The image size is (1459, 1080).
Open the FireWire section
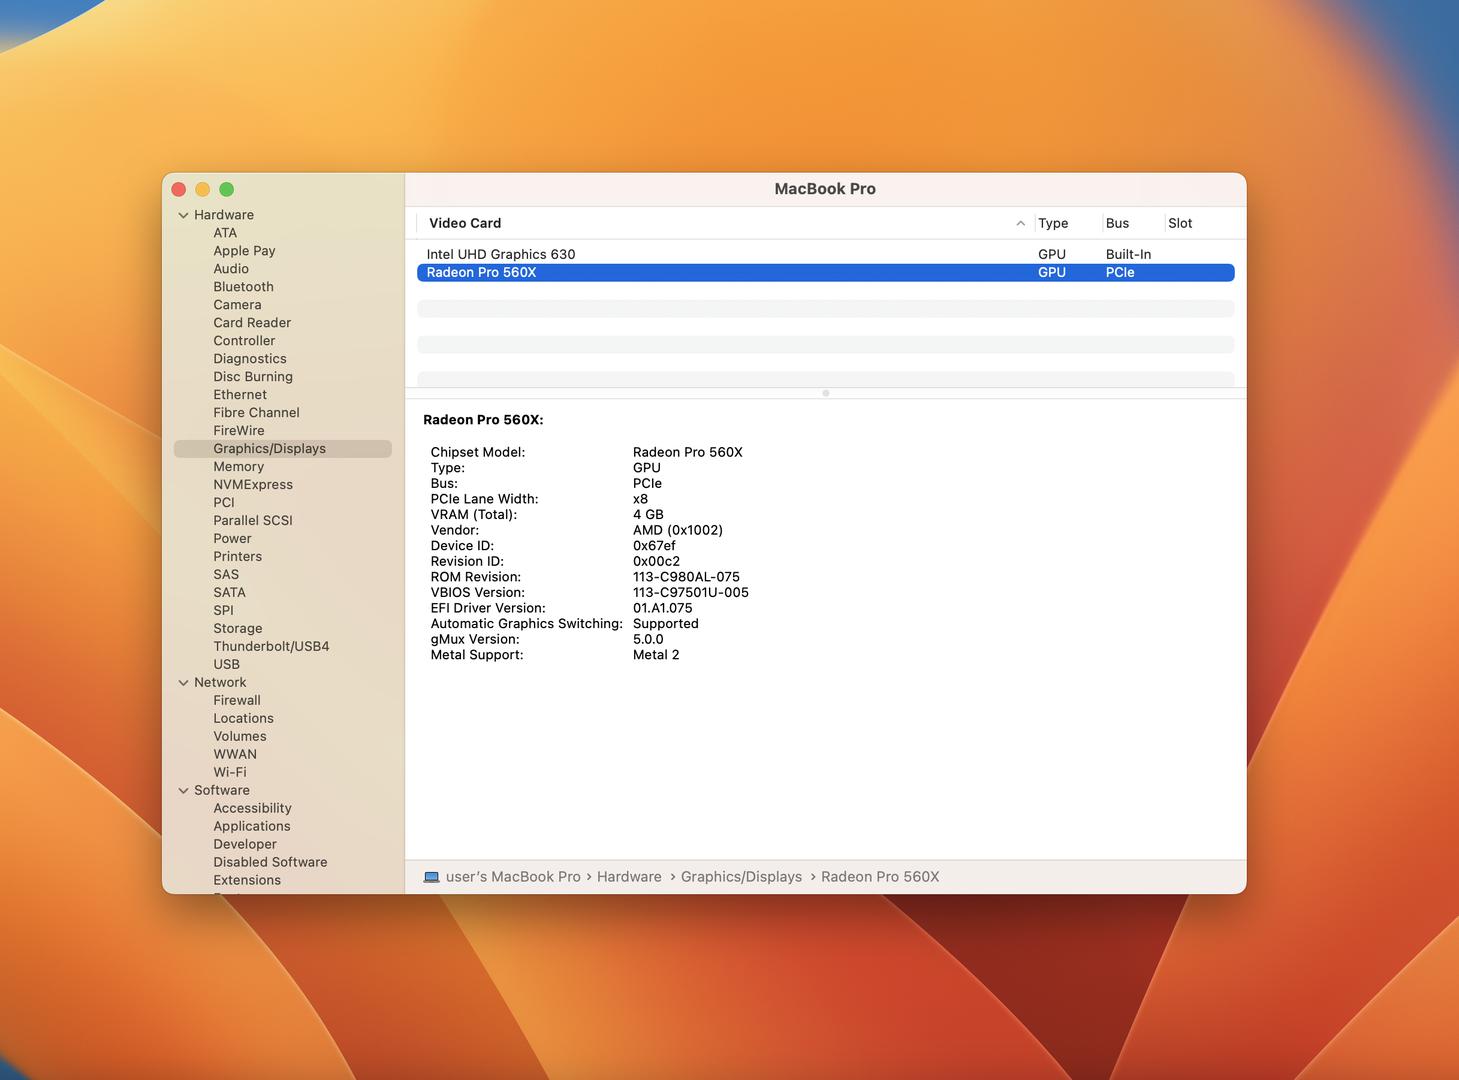point(239,431)
